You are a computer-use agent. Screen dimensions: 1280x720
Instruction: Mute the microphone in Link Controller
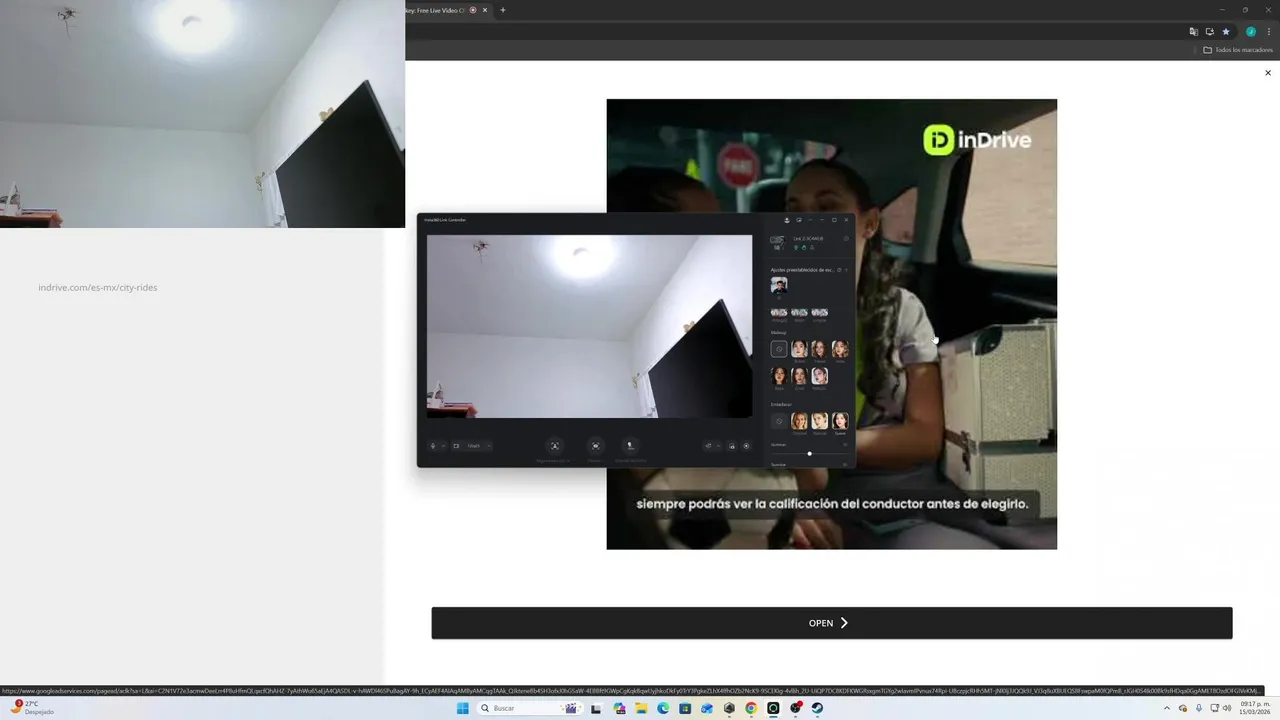(x=433, y=446)
